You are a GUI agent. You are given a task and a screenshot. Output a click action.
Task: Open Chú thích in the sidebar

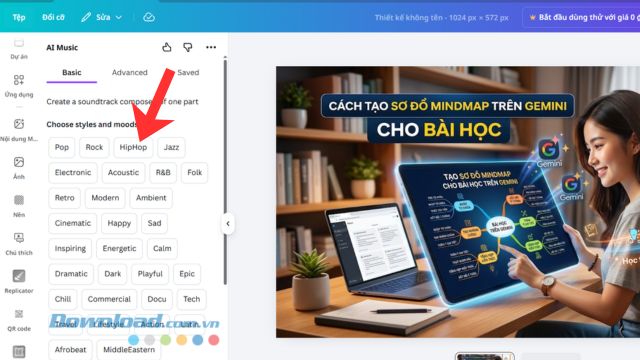[x=19, y=244]
